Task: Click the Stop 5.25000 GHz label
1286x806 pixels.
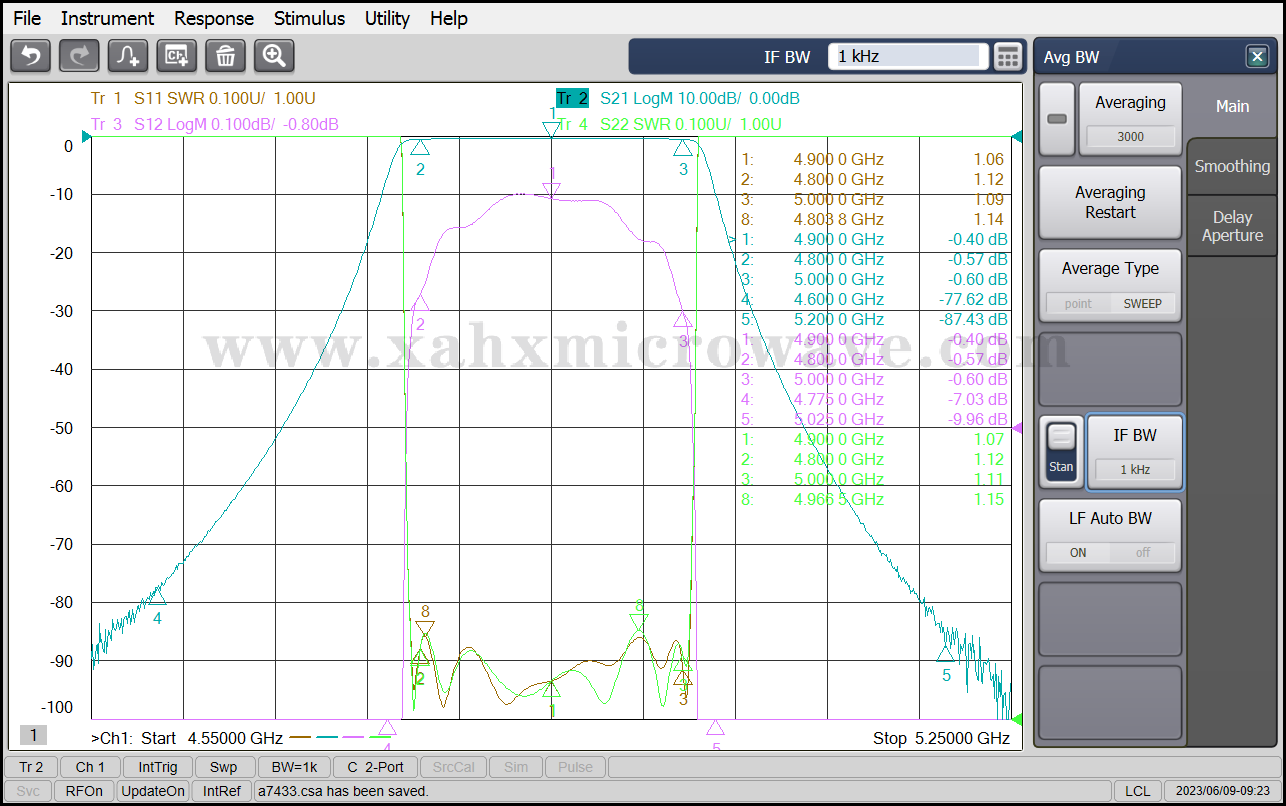Action: click(x=941, y=738)
